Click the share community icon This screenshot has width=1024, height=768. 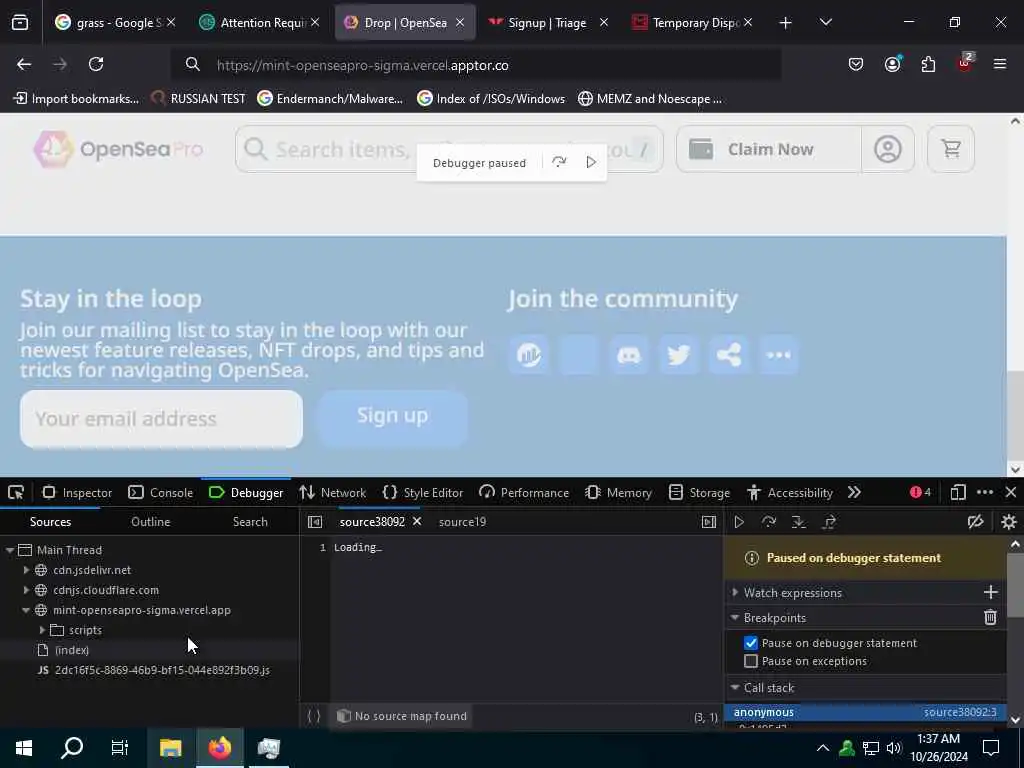click(729, 355)
